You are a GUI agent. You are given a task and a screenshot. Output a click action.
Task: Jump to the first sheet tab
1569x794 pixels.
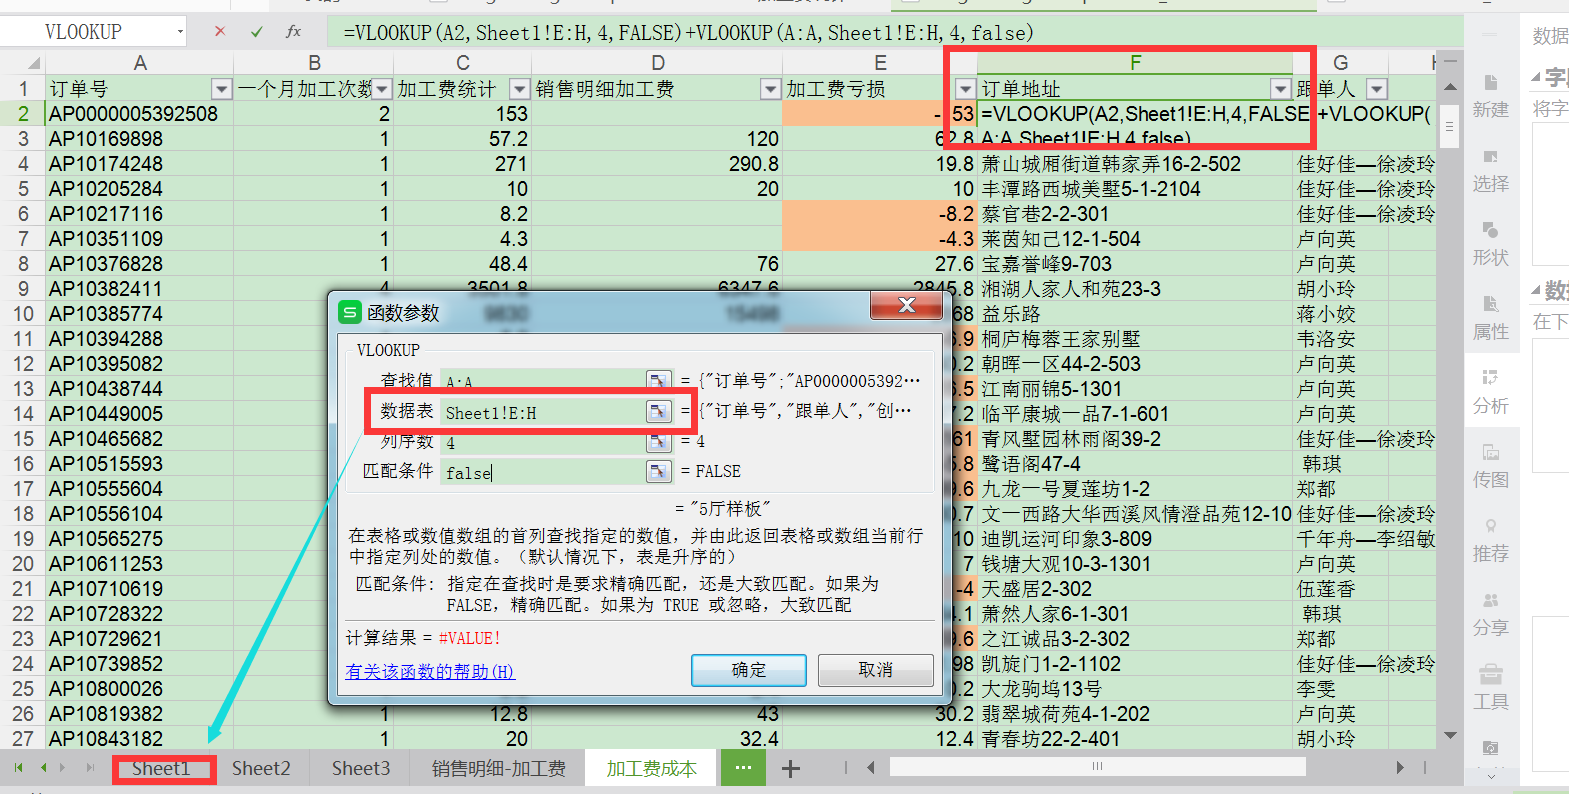18,768
